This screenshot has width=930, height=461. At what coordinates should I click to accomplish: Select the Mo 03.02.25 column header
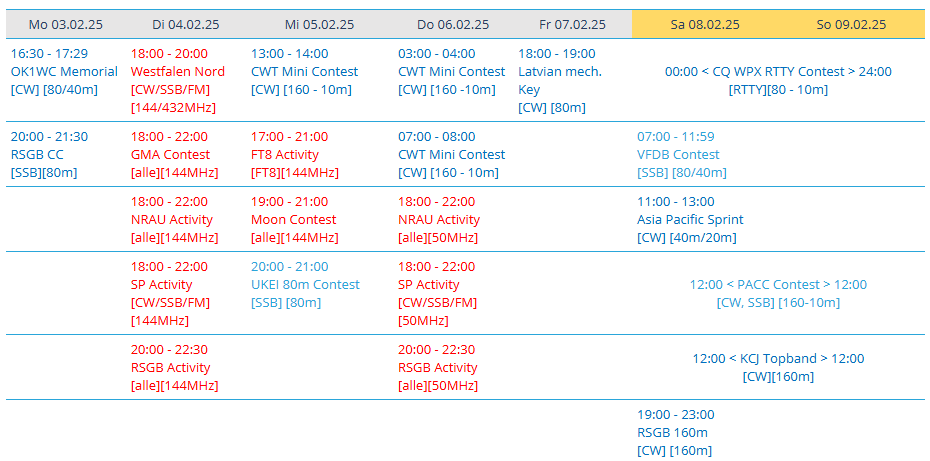tap(65, 24)
